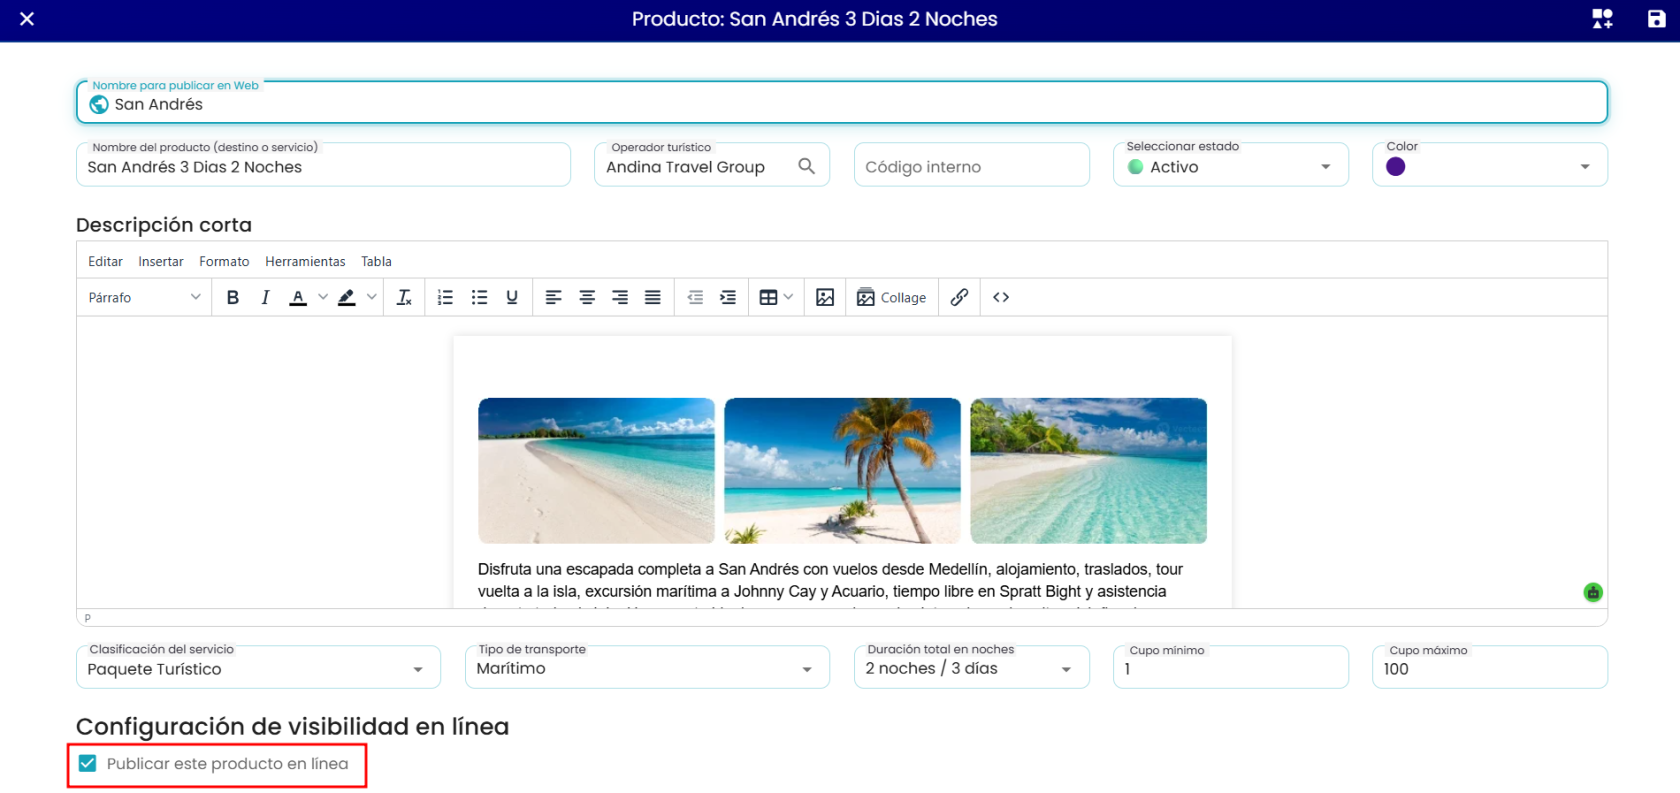The width and height of the screenshot is (1680, 793).
Task: Search for Operador turístico
Action: pos(806,166)
